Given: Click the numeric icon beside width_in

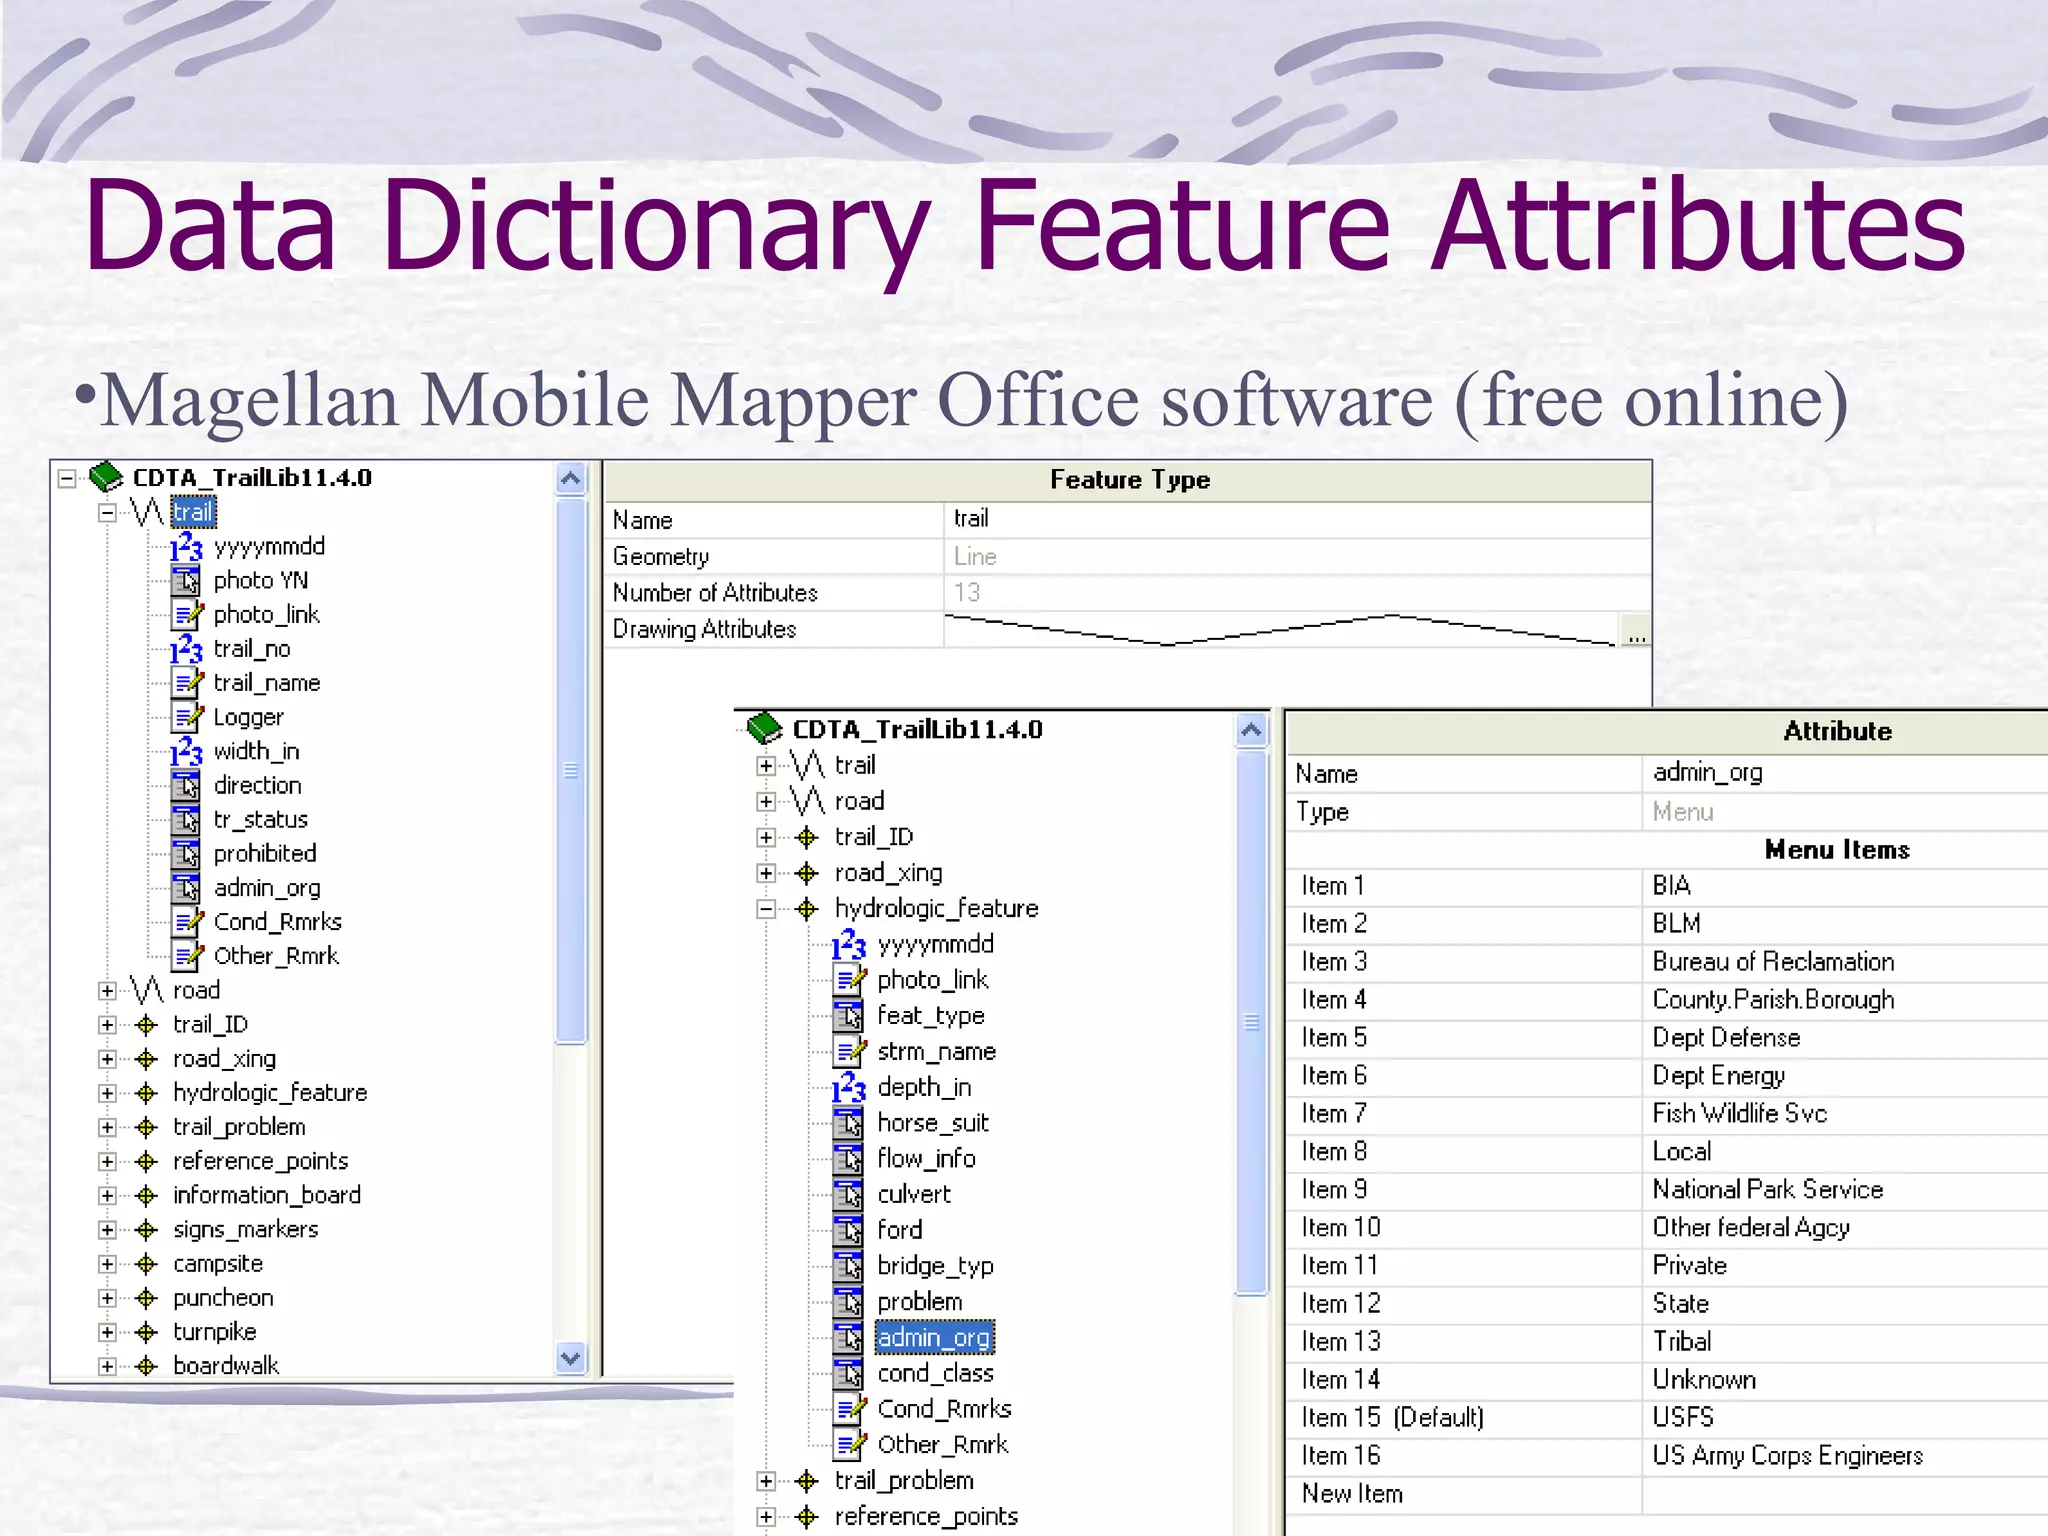Looking at the screenshot, I should [x=186, y=751].
